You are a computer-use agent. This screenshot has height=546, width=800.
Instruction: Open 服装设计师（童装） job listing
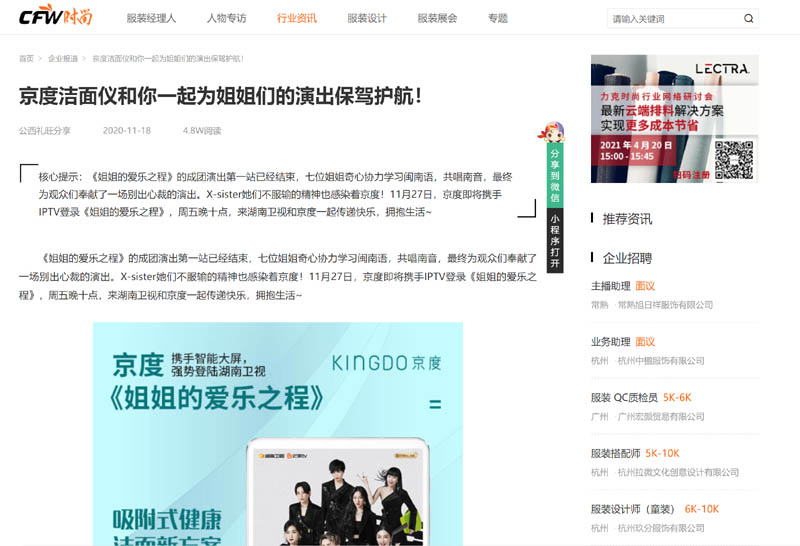(633, 509)
